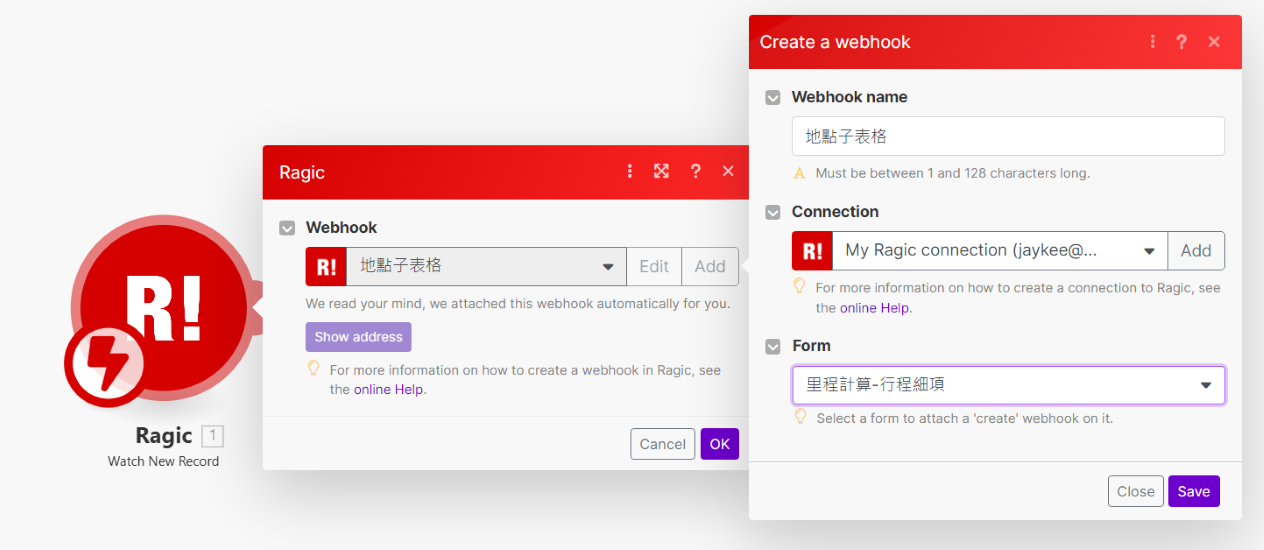Expand the Ragic panel with fullscreen icon
The height and width of the screenshot is (550, 1264).
(x=661, y=171)
